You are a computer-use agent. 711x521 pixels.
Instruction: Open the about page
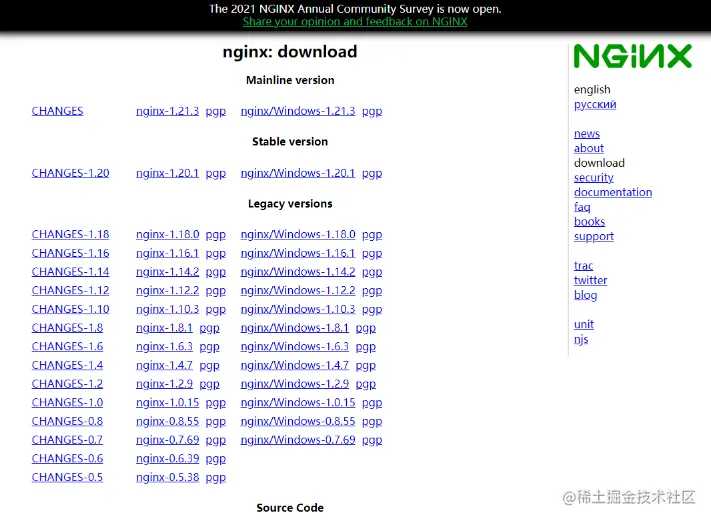589,148
